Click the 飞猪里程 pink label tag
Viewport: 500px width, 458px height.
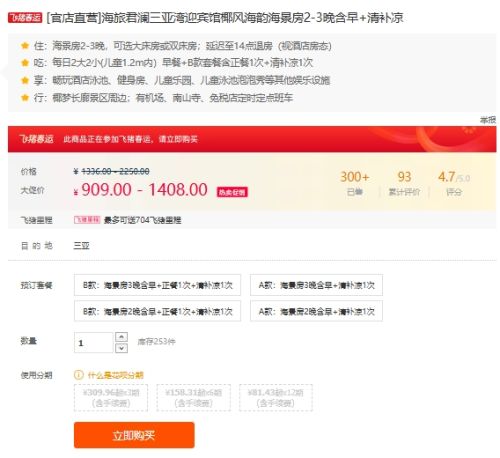(x=87, y=220)
